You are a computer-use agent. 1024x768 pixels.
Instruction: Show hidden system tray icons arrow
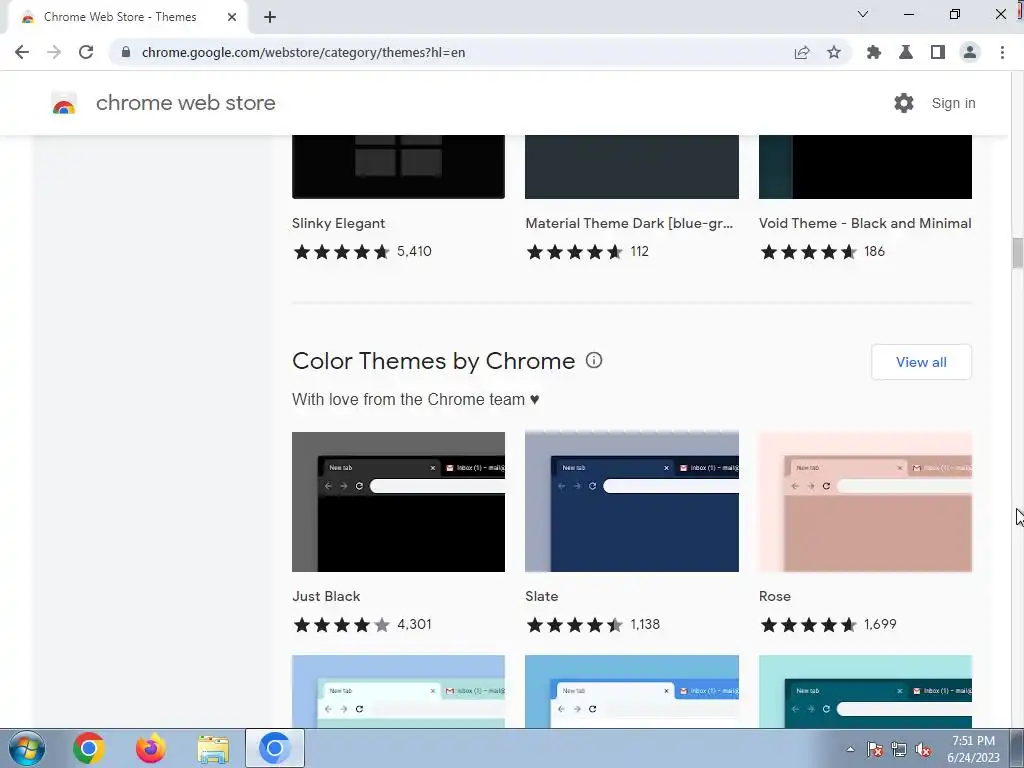(x=850, y=749)
